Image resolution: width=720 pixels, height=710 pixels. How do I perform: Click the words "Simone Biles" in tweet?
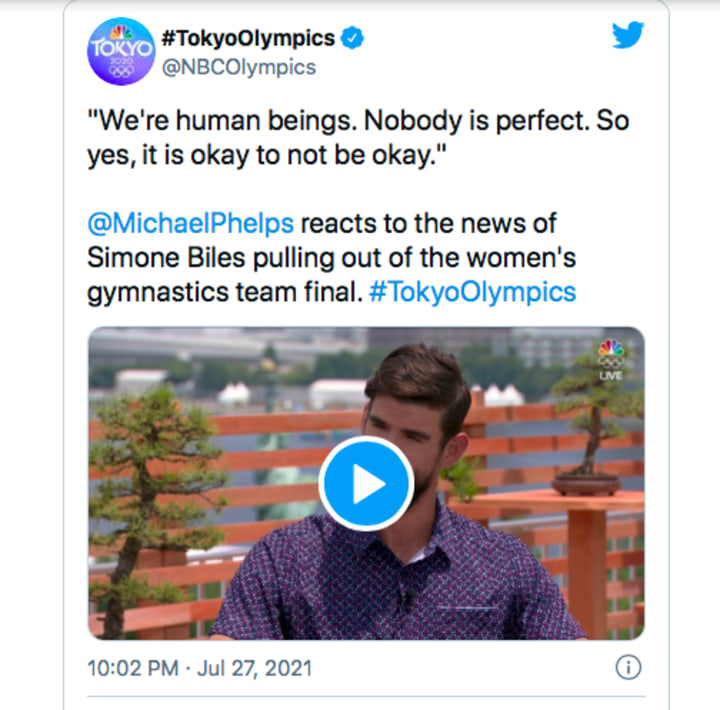coord(153,256)
